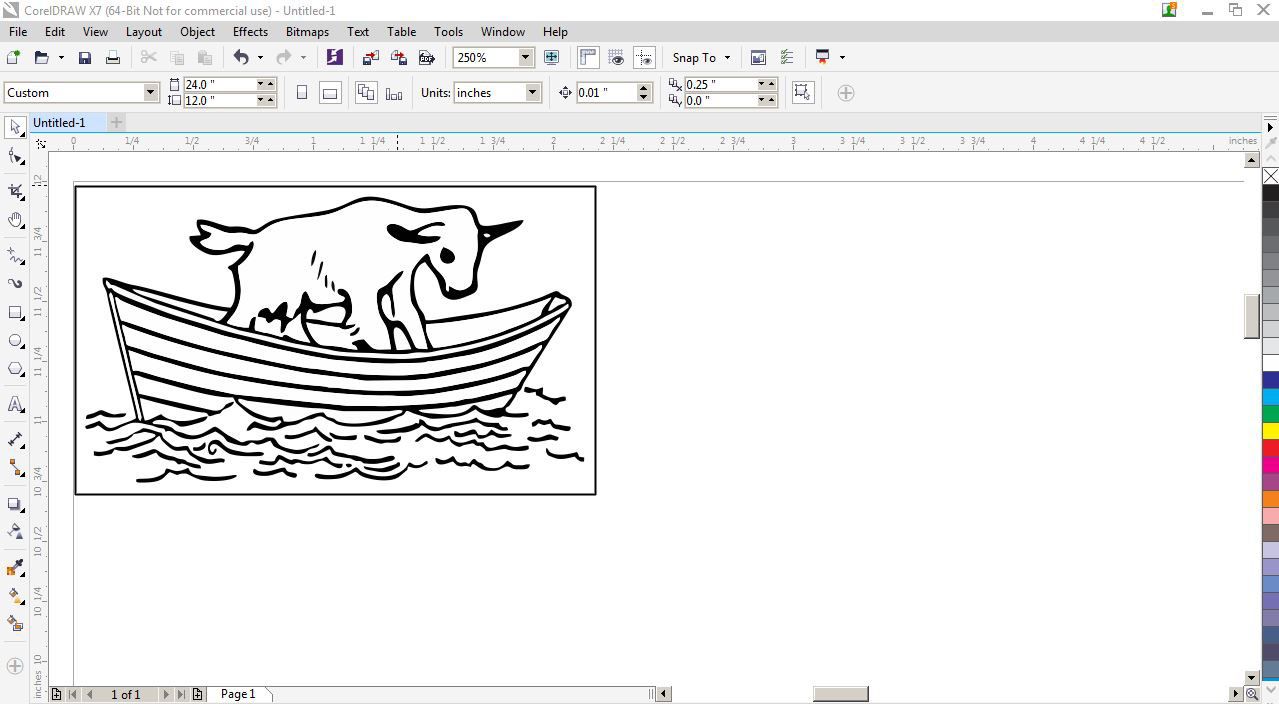This screenshot has width=1279, height=704.
Task: Select the Ellipse tool
Action: point(15,341)
